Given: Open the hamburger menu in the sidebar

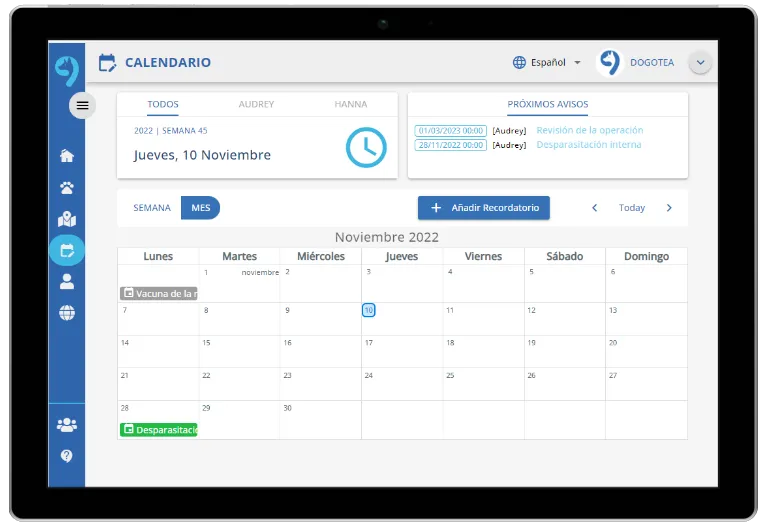Looking at the screenshot, I should [82, 105].
